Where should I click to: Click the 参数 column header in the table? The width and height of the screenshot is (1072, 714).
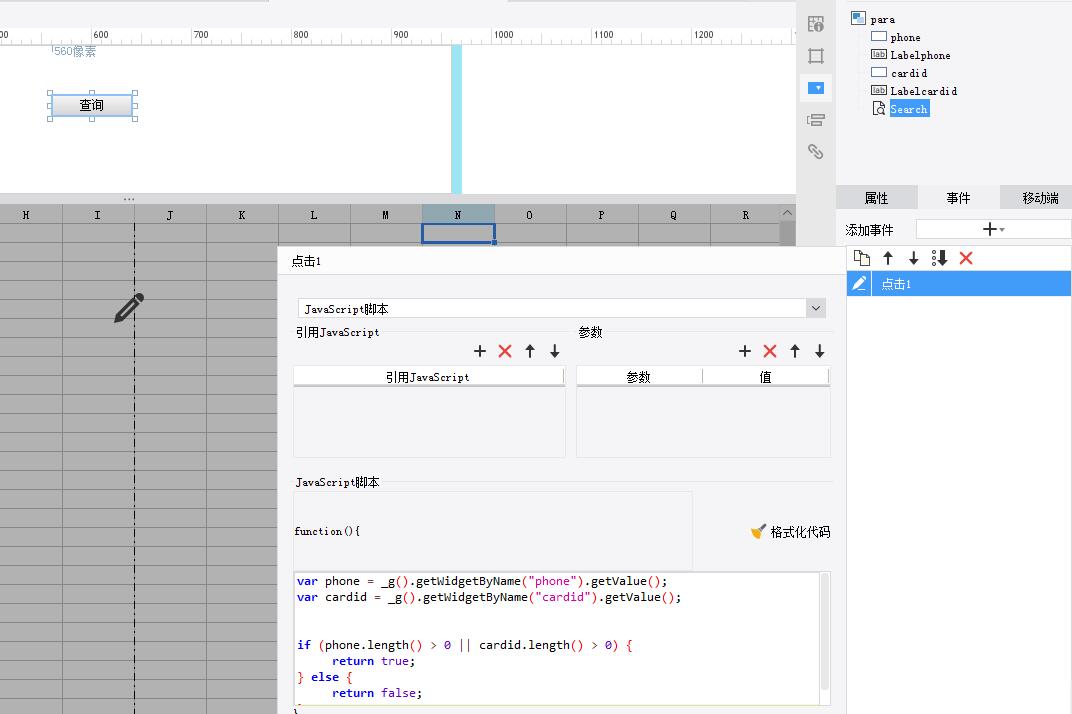click(x=639, y=377)
